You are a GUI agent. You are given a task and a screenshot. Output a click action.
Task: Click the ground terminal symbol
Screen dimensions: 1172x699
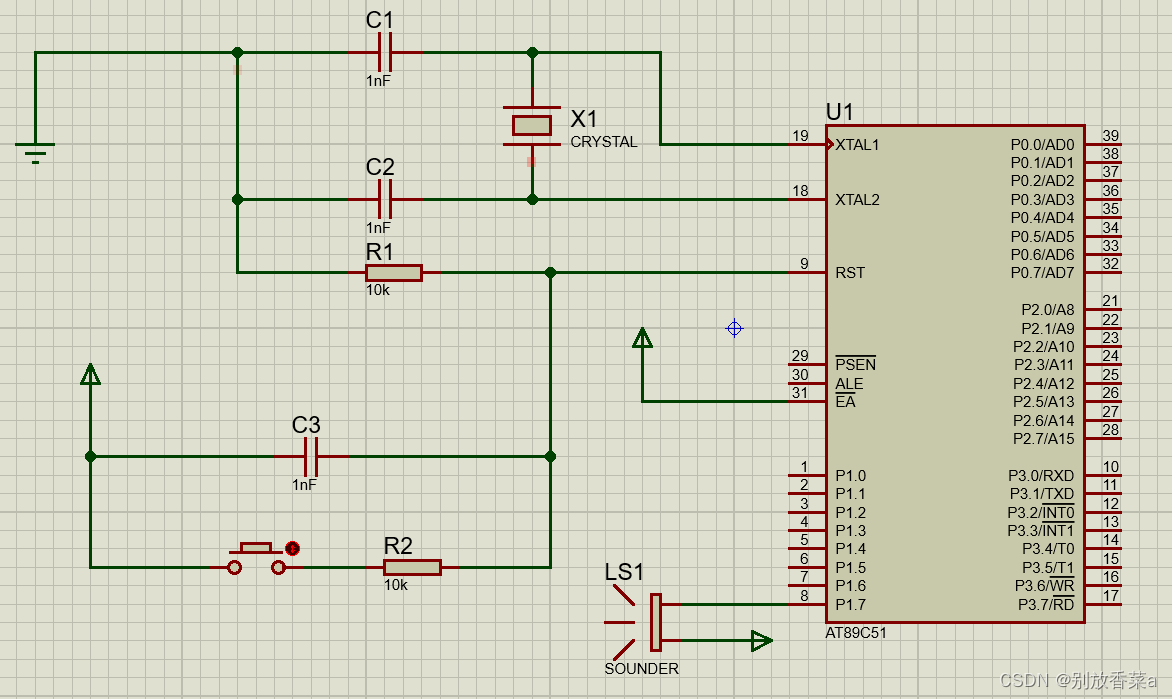[x=35, y=152]
